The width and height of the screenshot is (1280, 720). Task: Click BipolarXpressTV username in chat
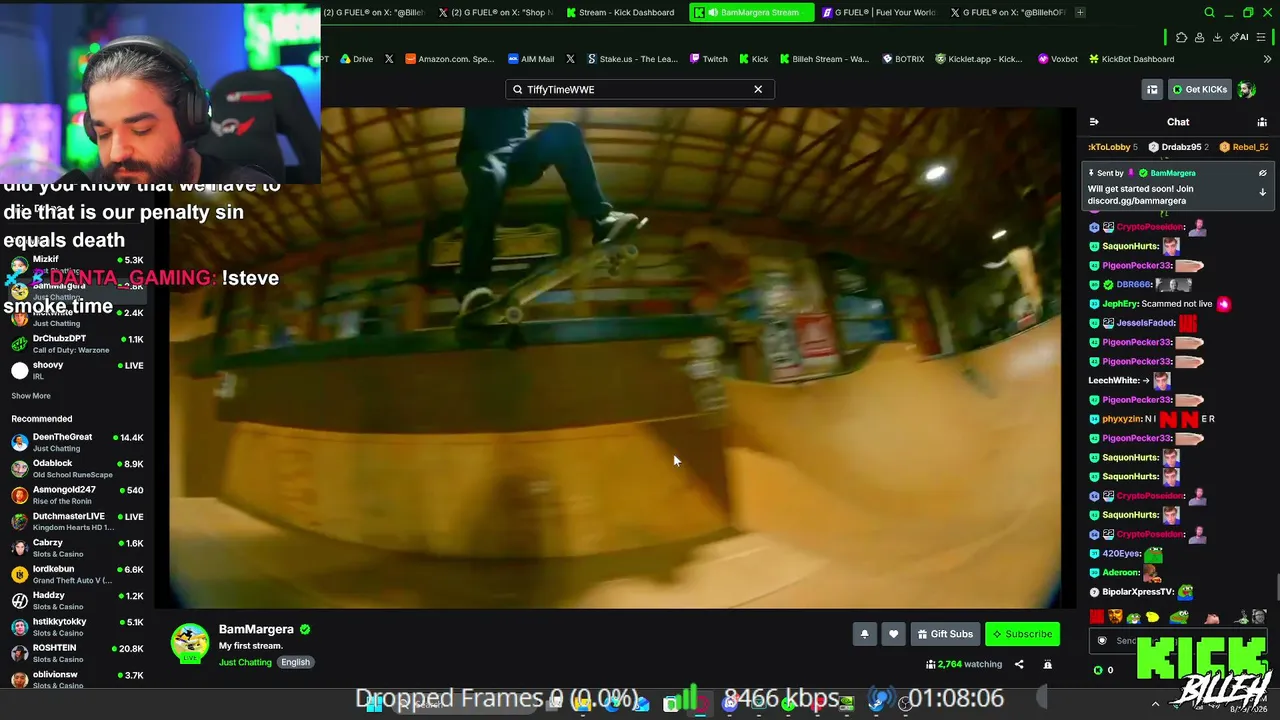(1138, 592)
